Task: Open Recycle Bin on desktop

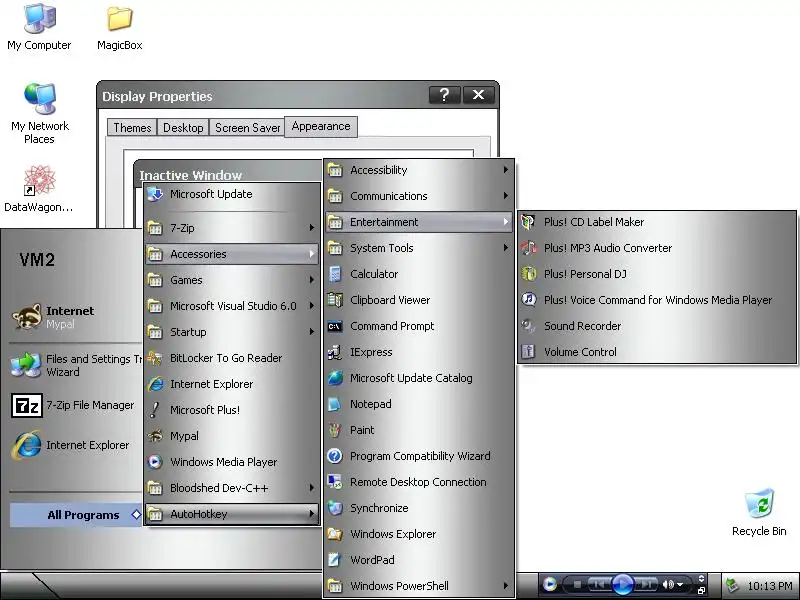Action: [x=759, y=512]
